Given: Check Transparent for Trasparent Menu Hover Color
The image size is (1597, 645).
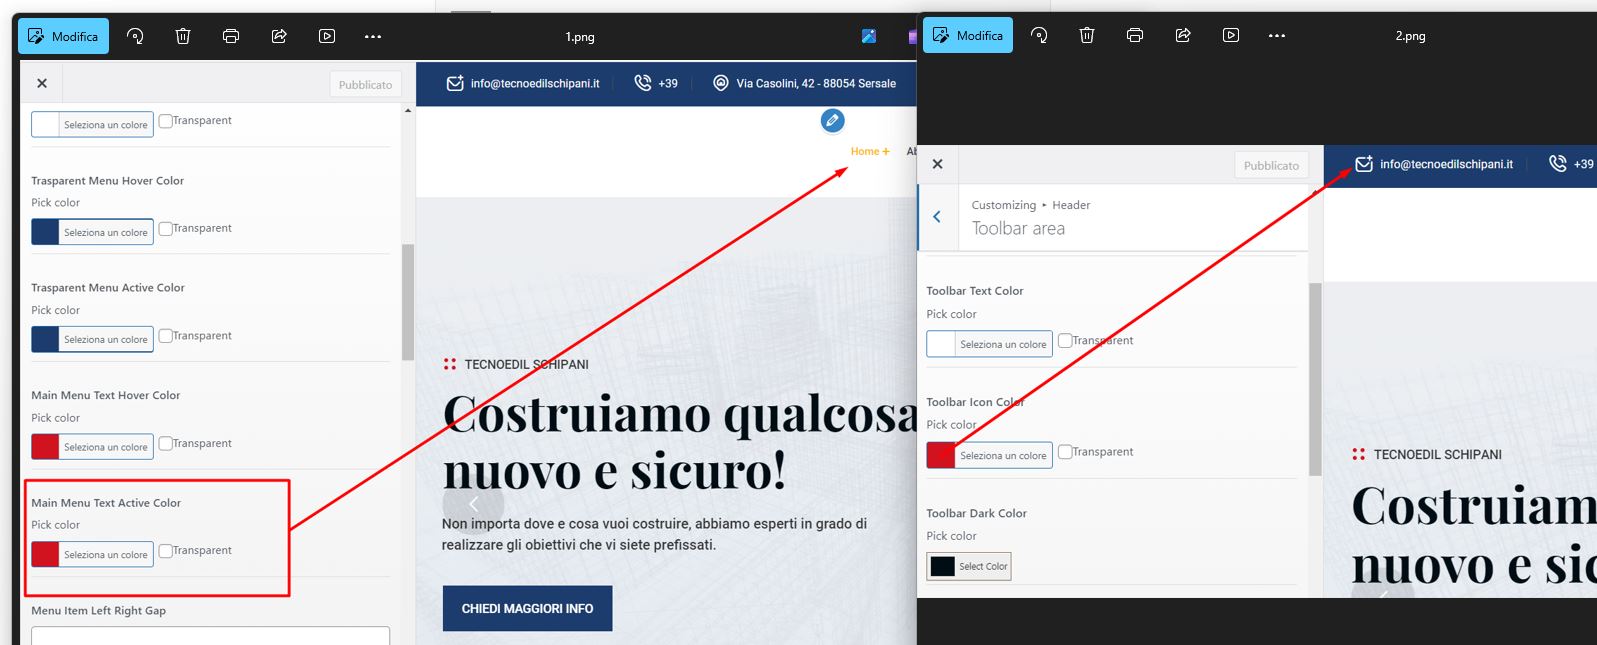Looking at the screenshot, I should pyautogui.click(x=166, y=228).
